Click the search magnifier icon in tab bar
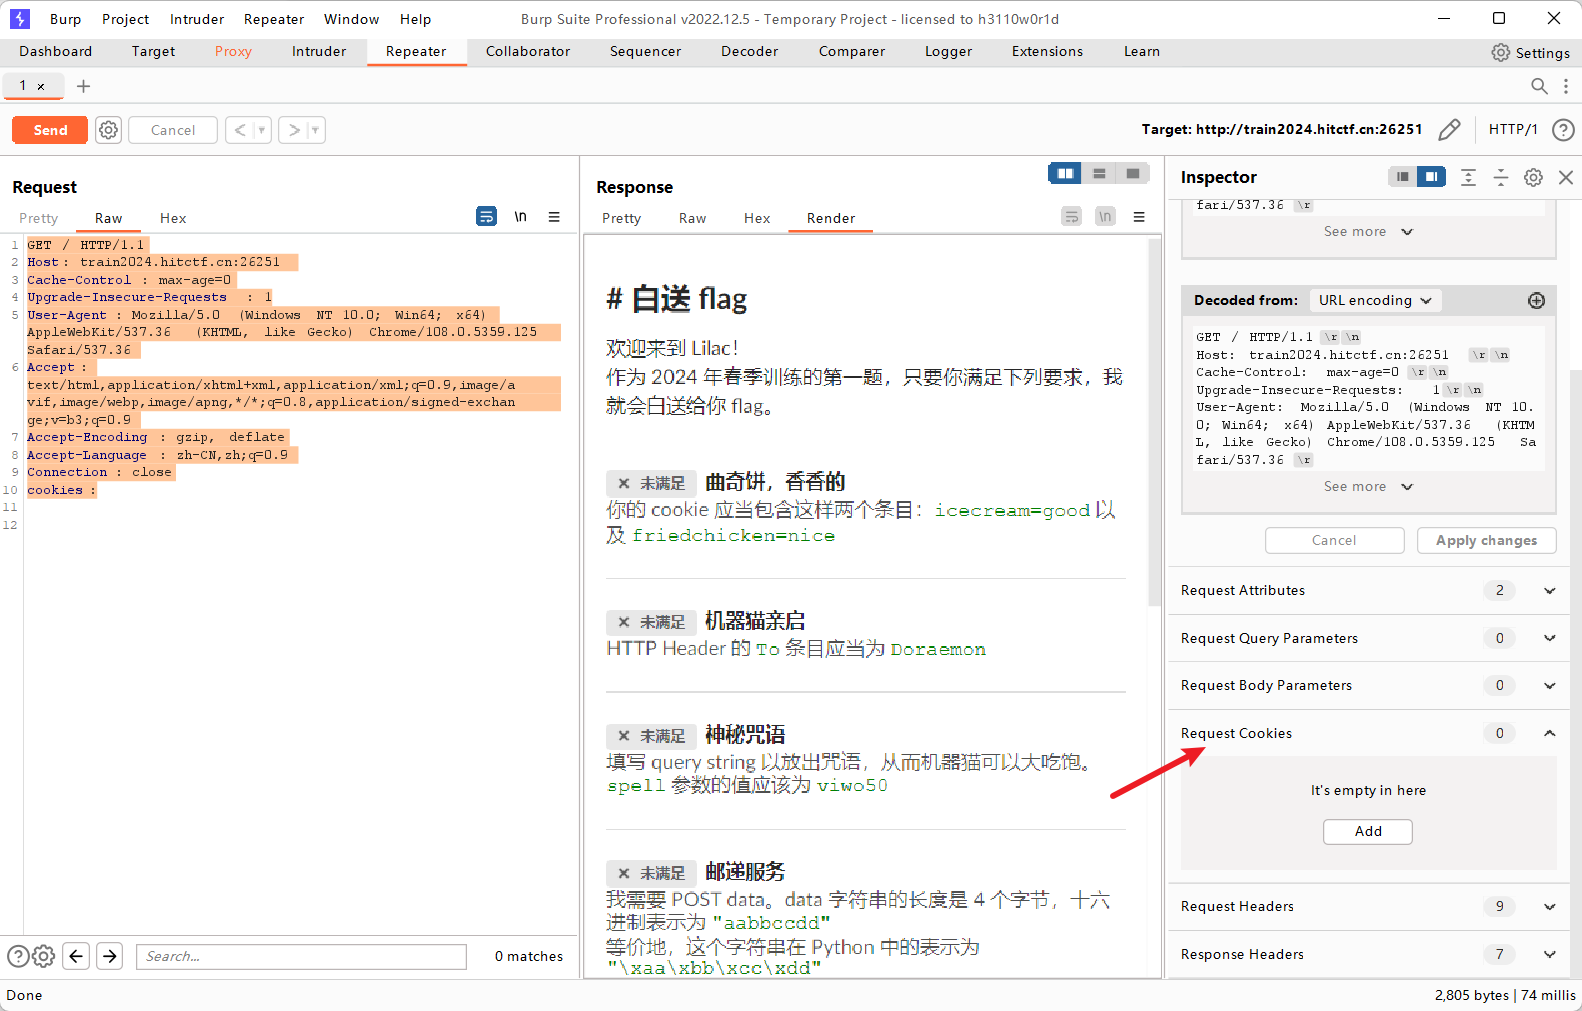 [x=1539, y=86]
